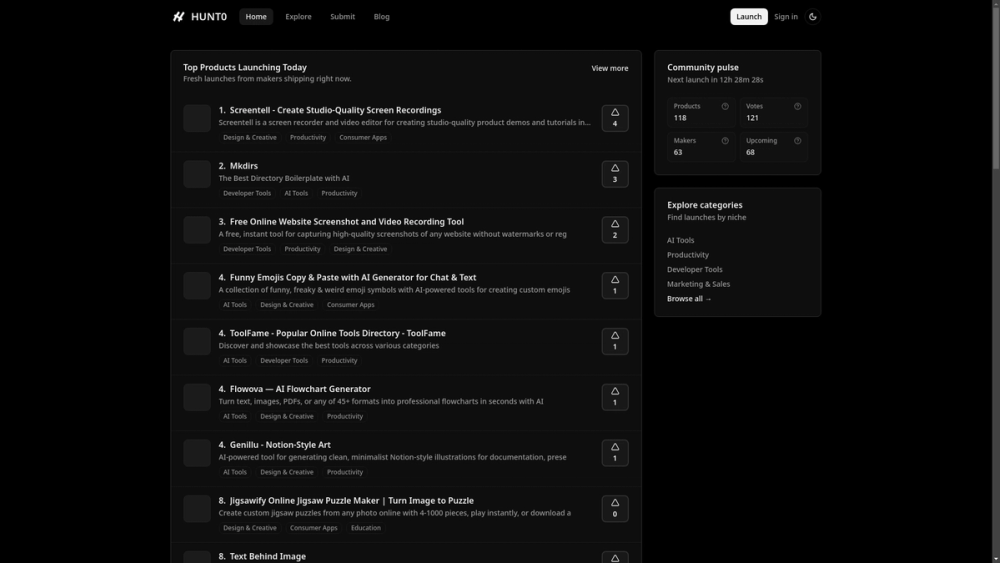Open Genillu Notion-Style Art title

click(280, 445)
